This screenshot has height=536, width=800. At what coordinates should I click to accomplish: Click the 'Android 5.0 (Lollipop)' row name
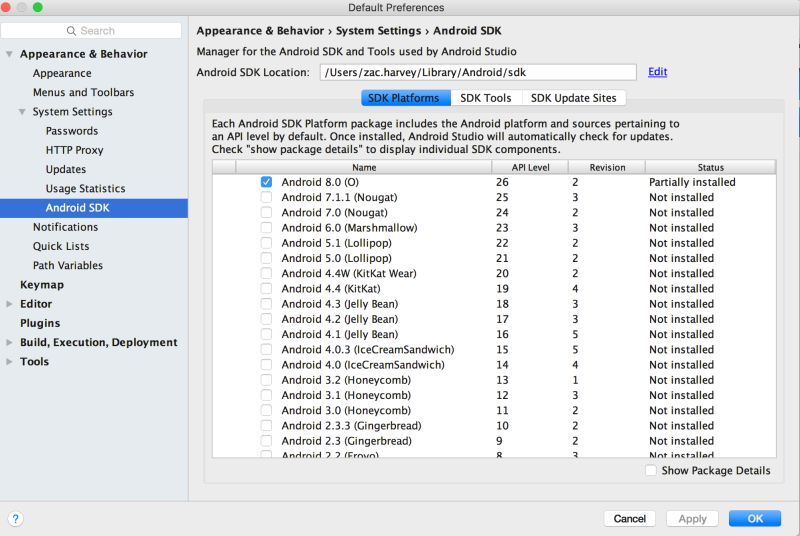tap(337, 258)
